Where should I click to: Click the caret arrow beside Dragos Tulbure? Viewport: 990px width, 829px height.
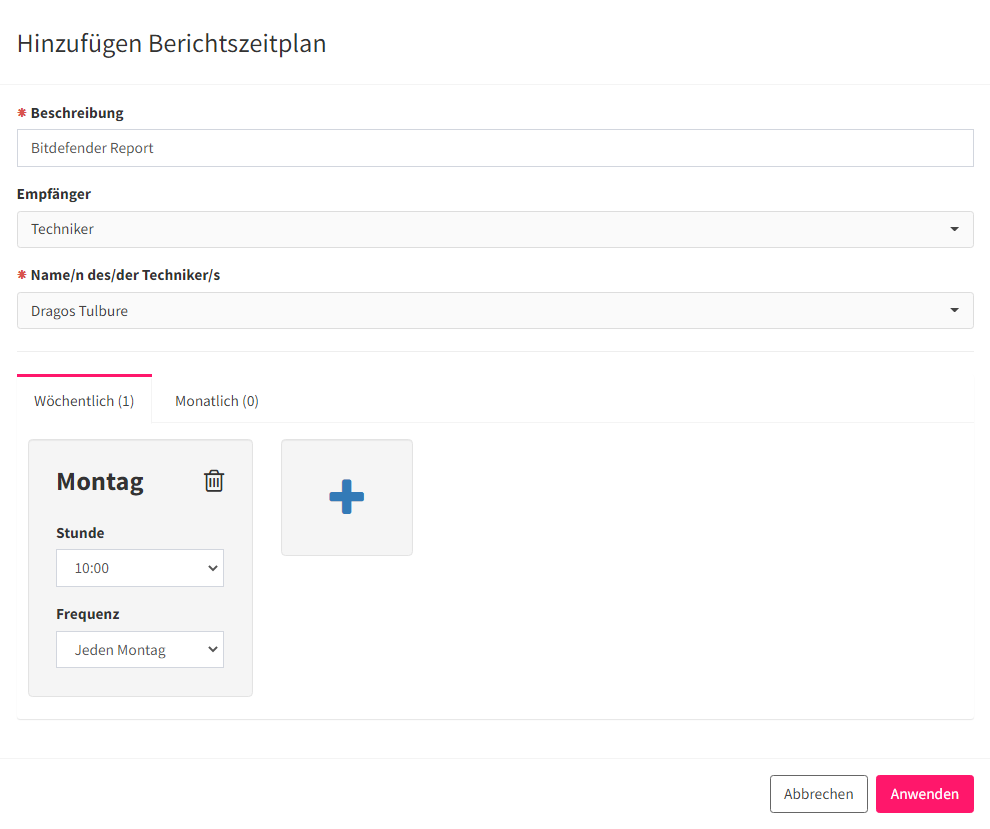coord(954,310)
